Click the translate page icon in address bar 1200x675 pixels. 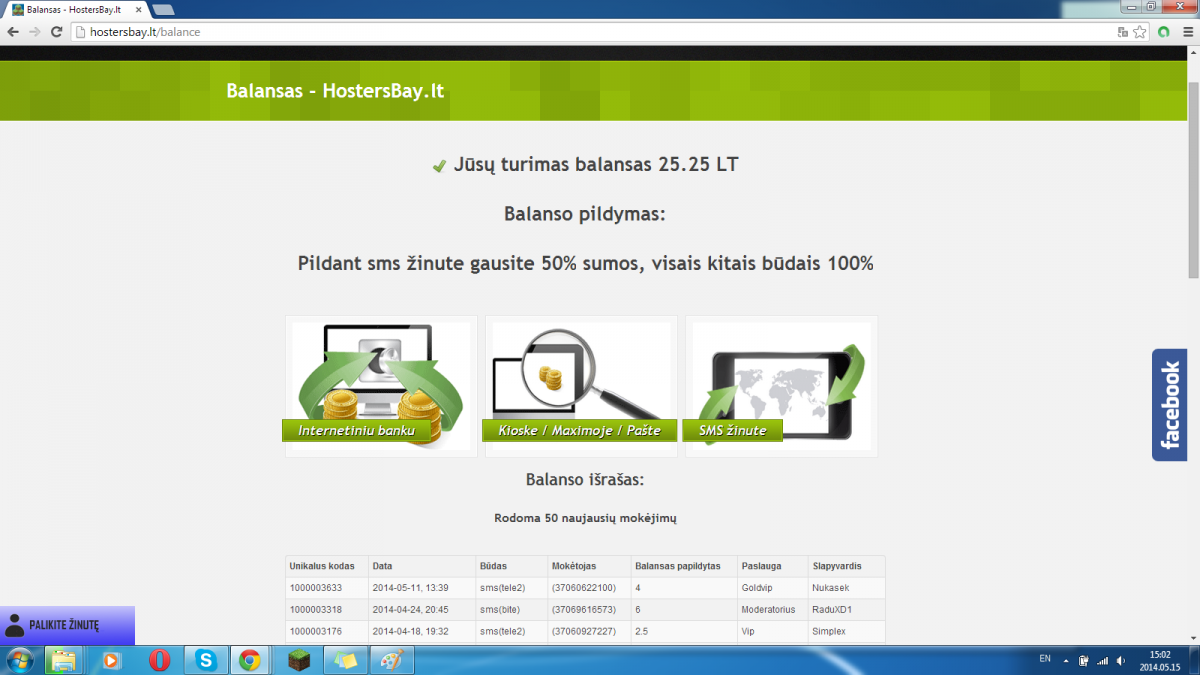click(x=1123, y=32)
